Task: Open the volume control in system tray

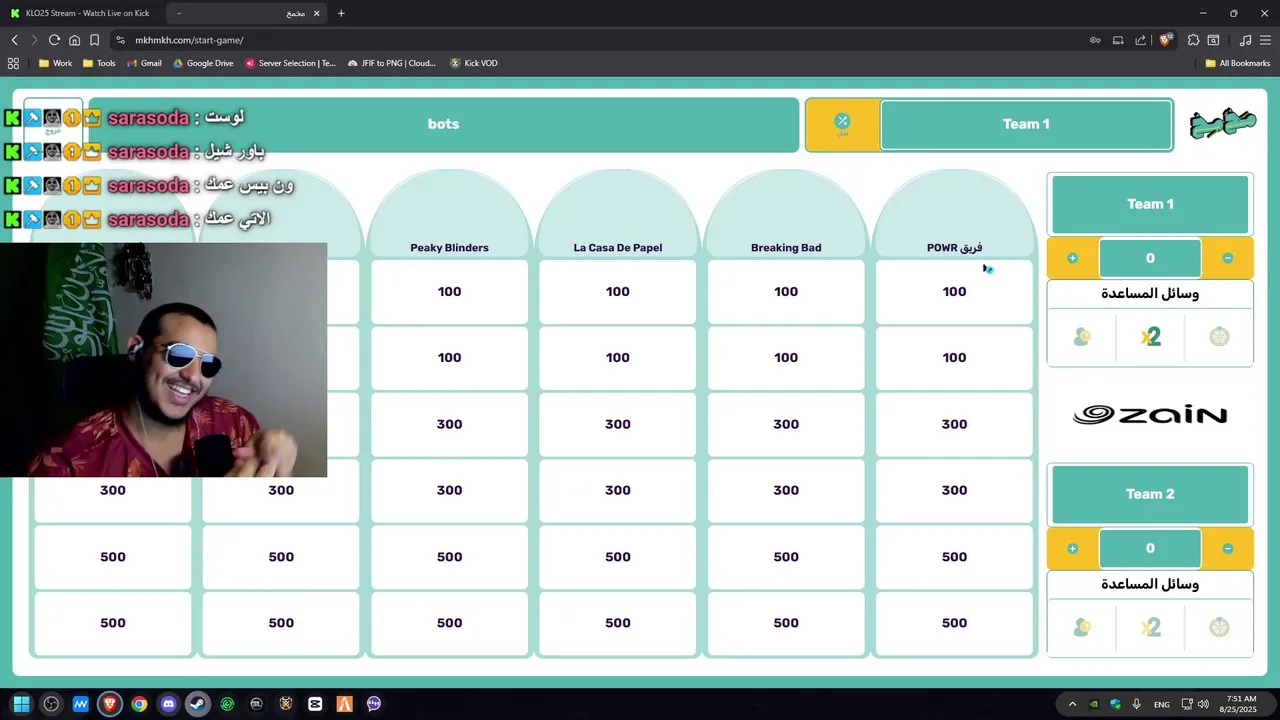Action: 1203,704
